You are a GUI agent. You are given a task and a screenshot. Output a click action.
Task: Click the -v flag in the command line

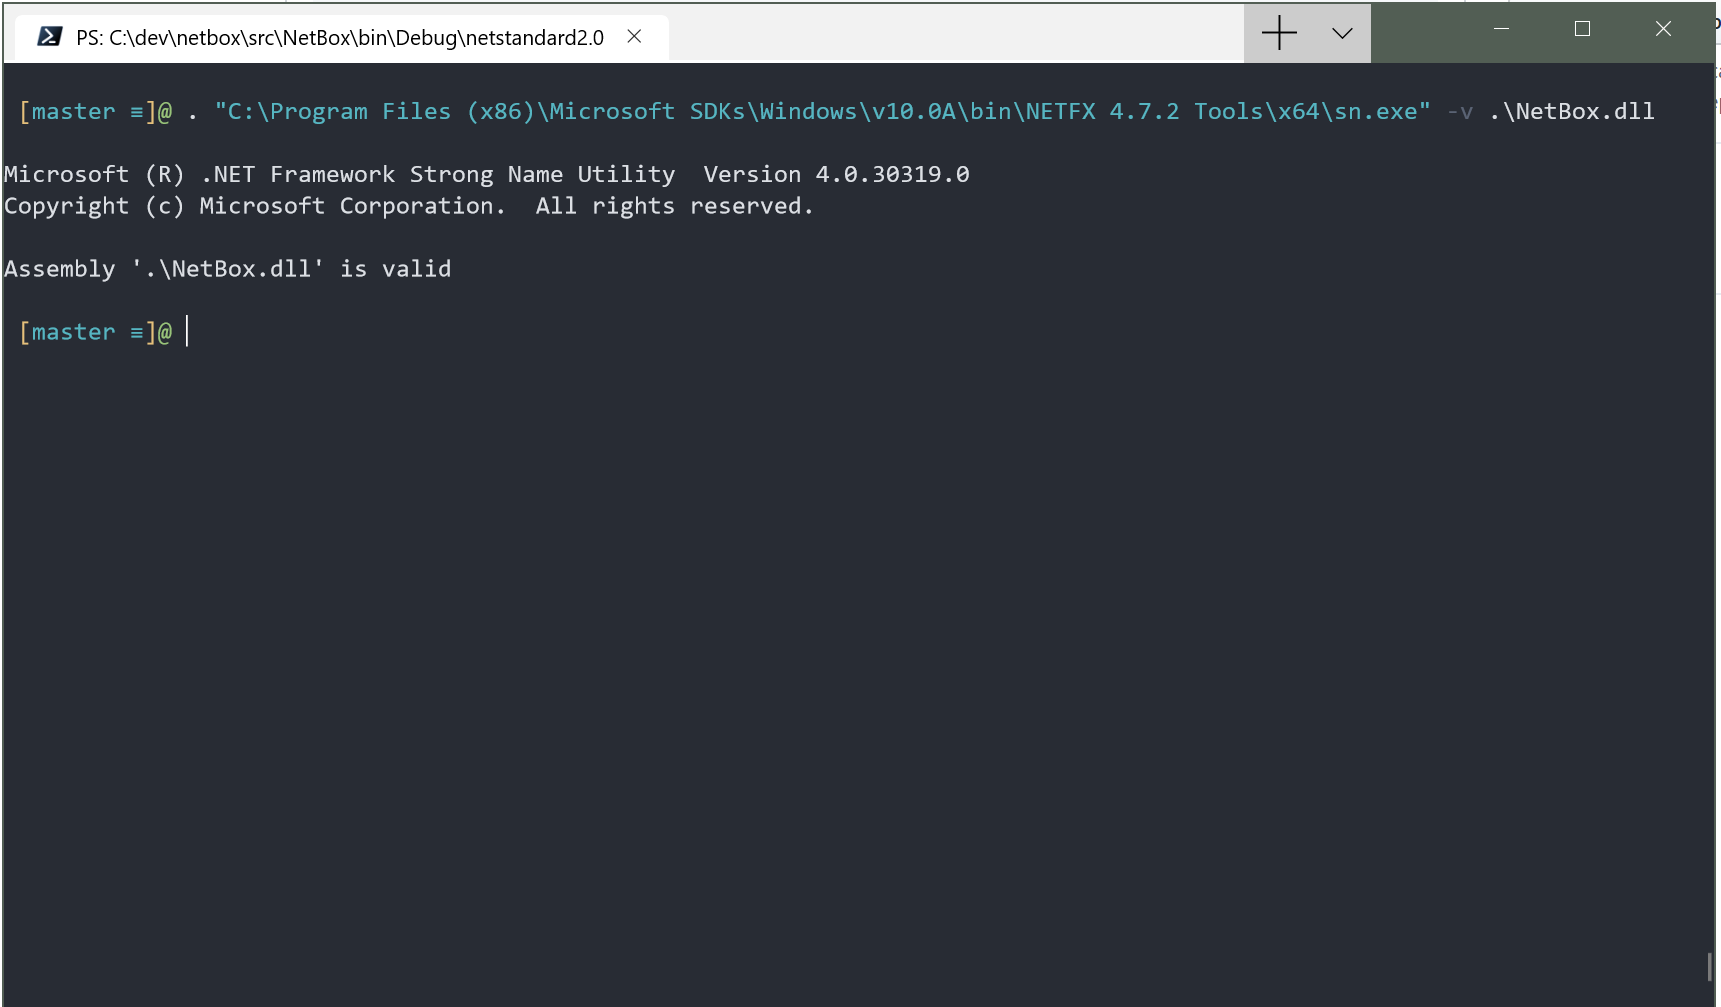point(1458,111)
